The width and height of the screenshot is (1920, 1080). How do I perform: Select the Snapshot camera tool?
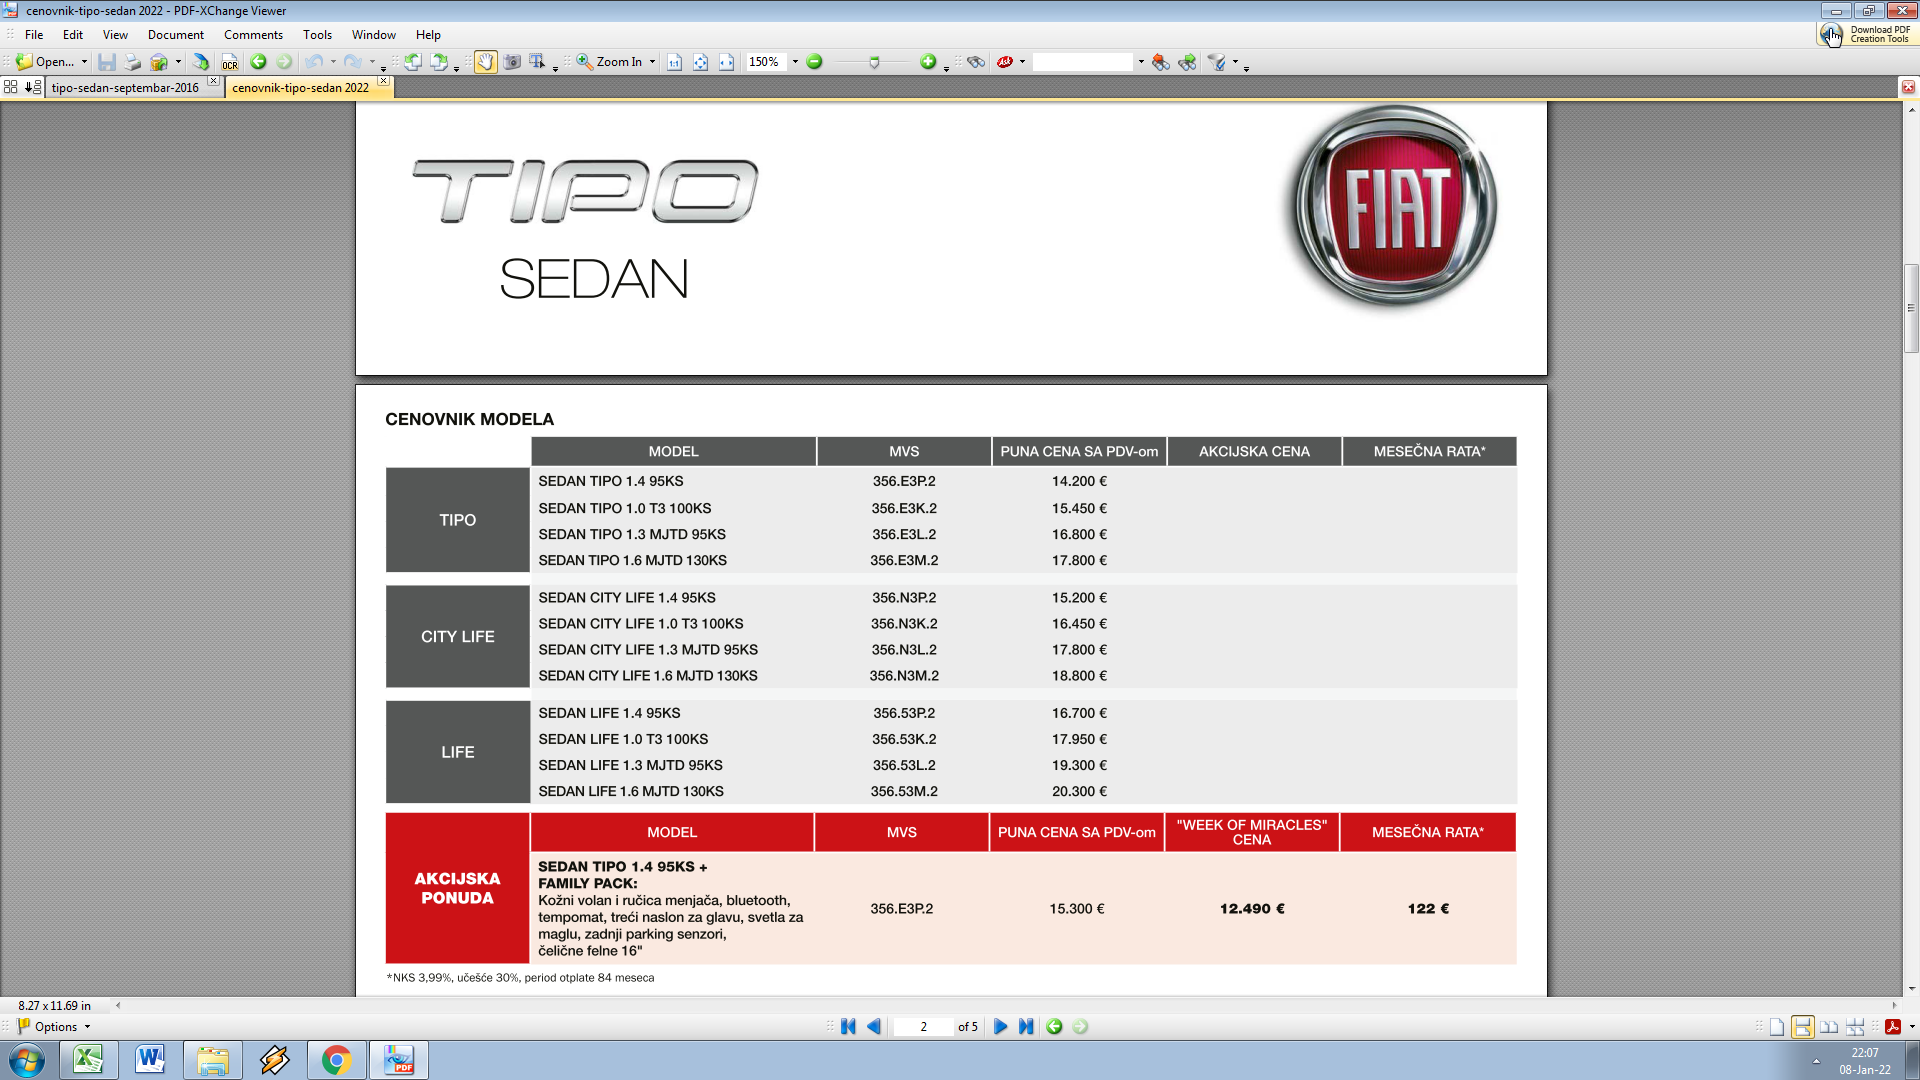512,62
